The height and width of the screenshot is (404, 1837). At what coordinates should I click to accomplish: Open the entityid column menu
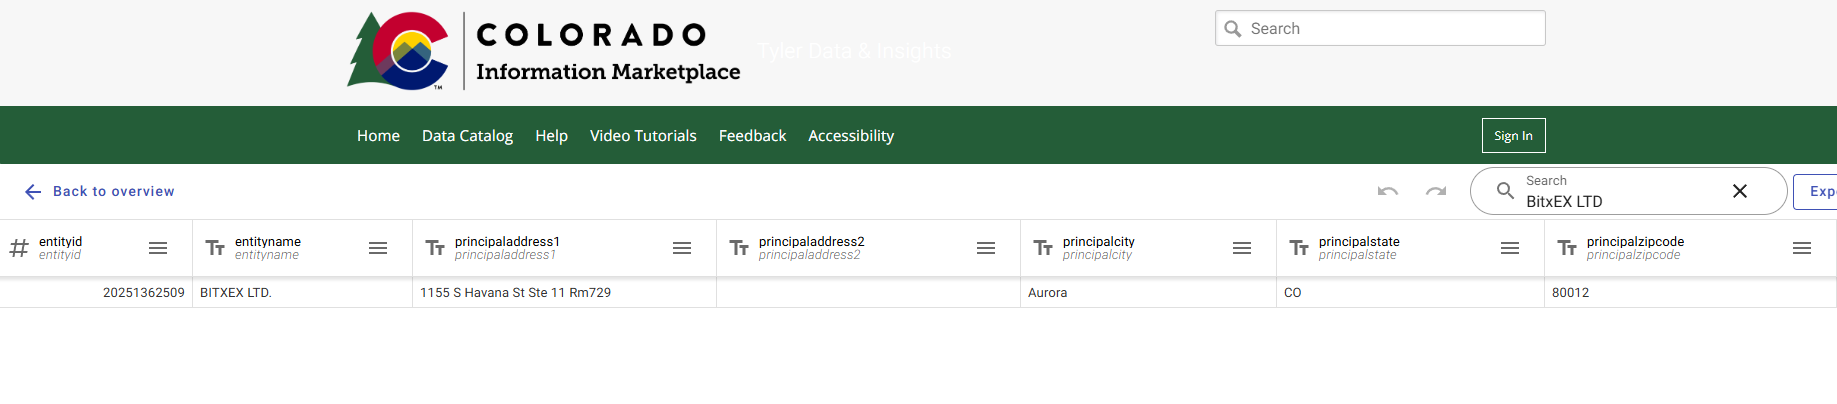158,248
